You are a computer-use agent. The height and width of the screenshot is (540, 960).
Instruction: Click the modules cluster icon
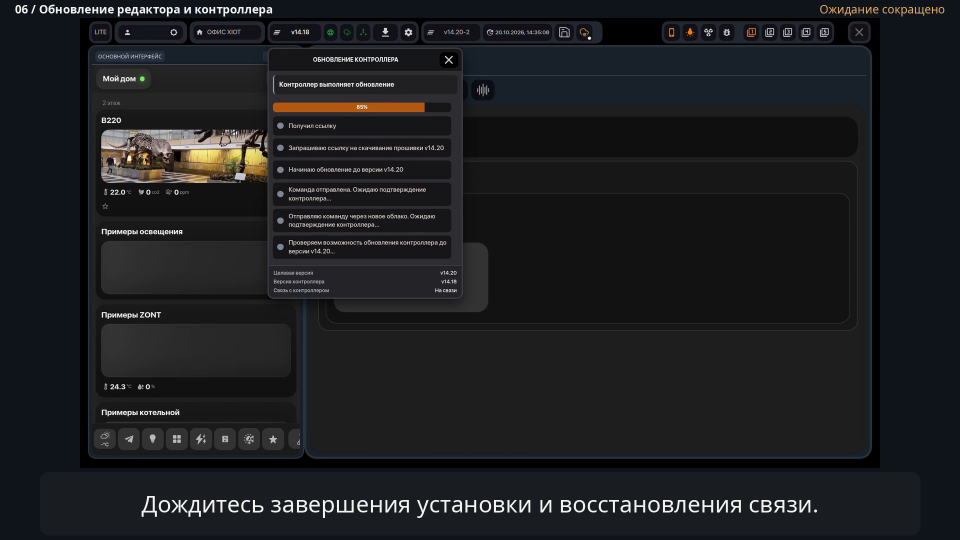pos(708,32)
